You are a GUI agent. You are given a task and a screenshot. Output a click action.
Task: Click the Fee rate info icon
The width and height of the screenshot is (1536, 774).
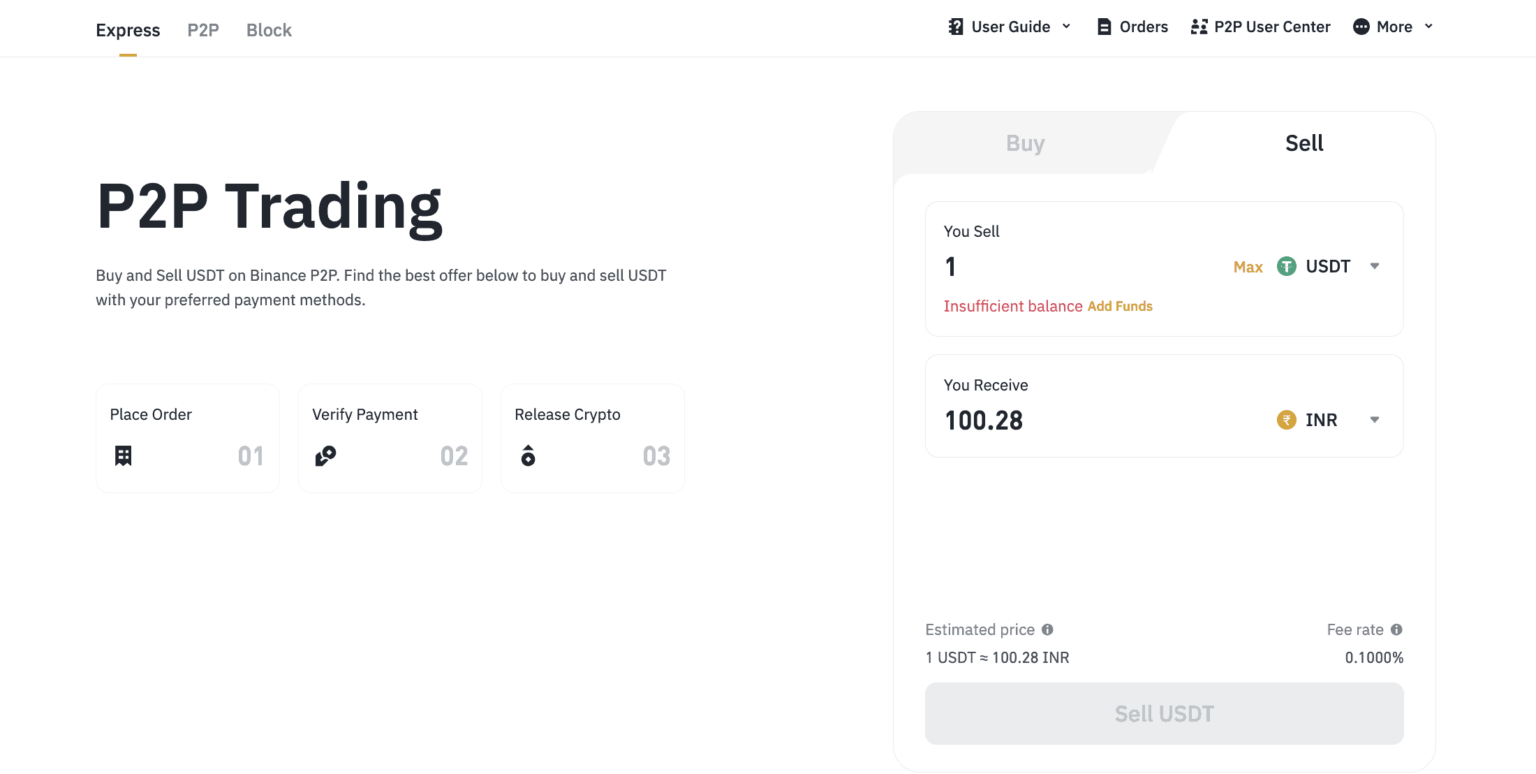click(1398, 629)
